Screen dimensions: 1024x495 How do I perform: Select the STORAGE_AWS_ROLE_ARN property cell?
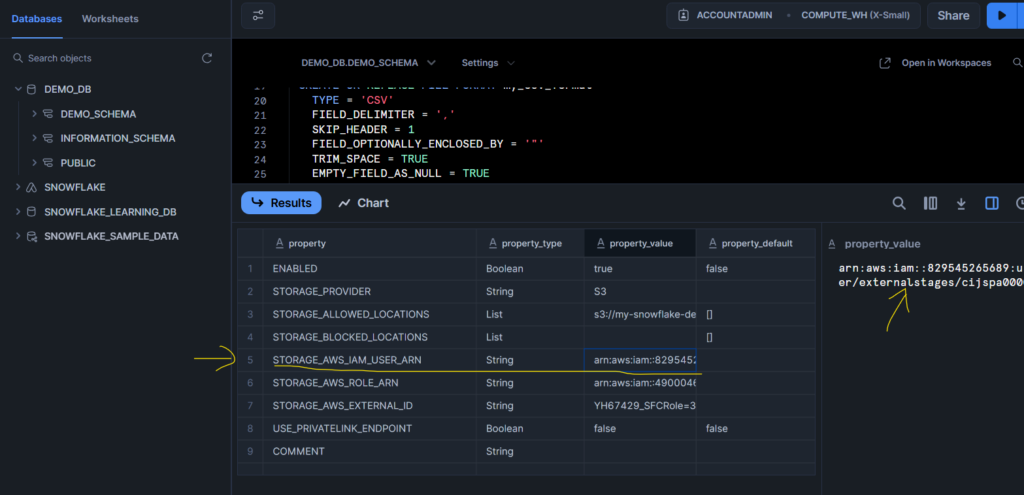(x=370, y=383)
